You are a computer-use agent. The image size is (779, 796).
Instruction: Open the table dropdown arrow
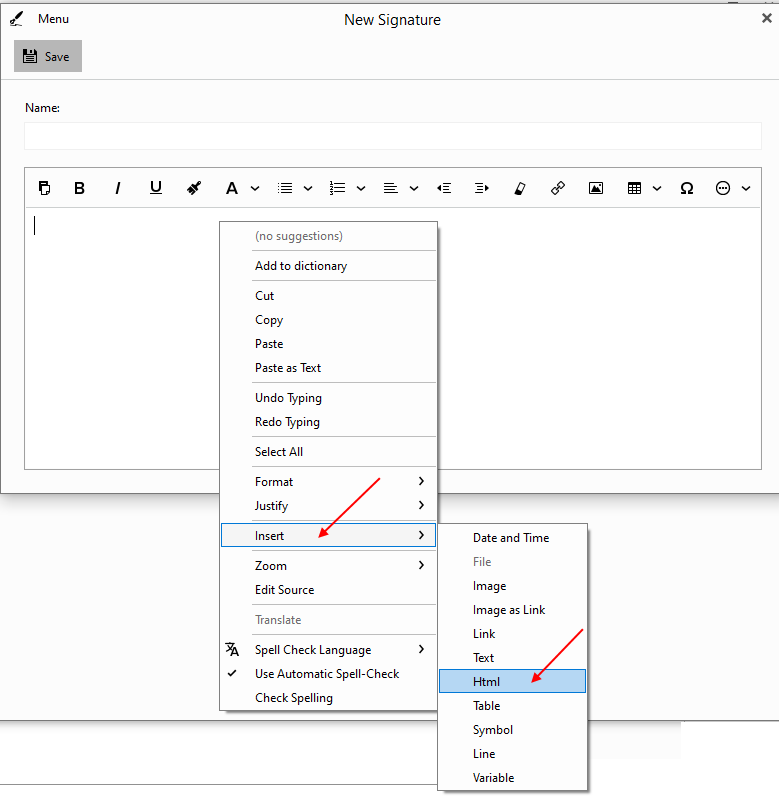tap(657, 189)
